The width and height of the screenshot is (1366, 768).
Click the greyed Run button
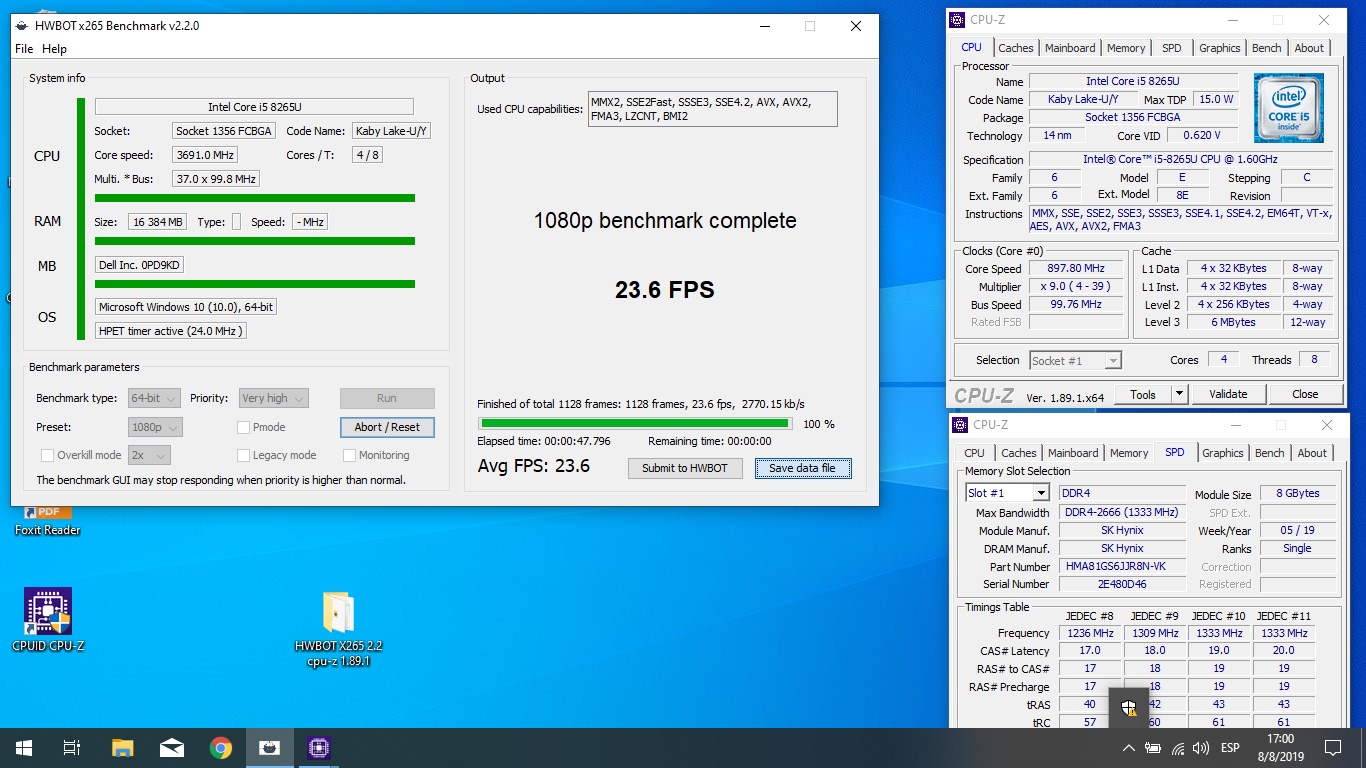pos(387,398)
